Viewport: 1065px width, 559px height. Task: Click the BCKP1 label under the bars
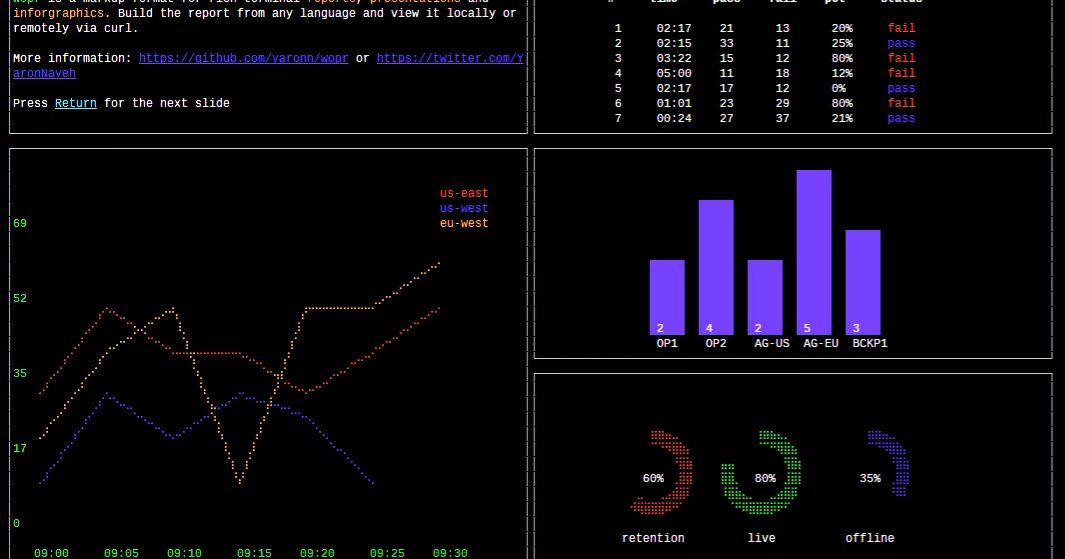pos(869,343)
